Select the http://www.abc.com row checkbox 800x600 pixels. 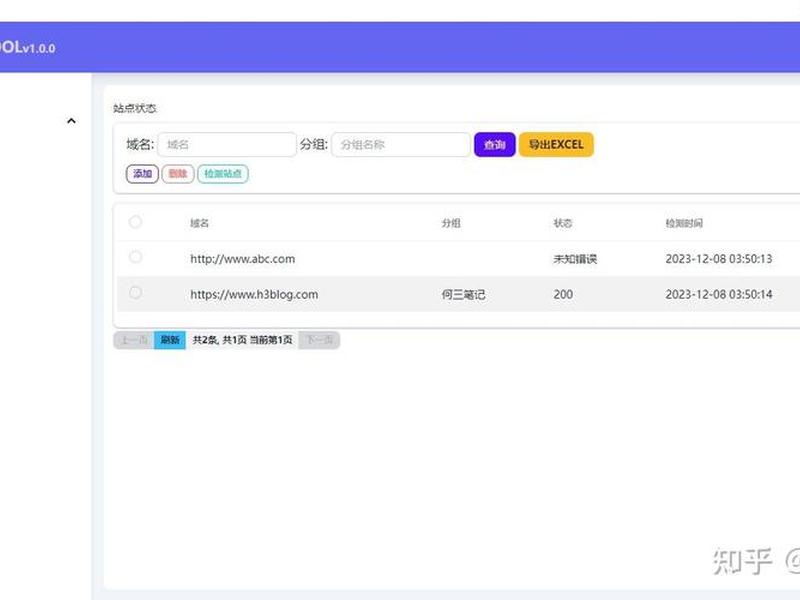[x=135, y=257]
